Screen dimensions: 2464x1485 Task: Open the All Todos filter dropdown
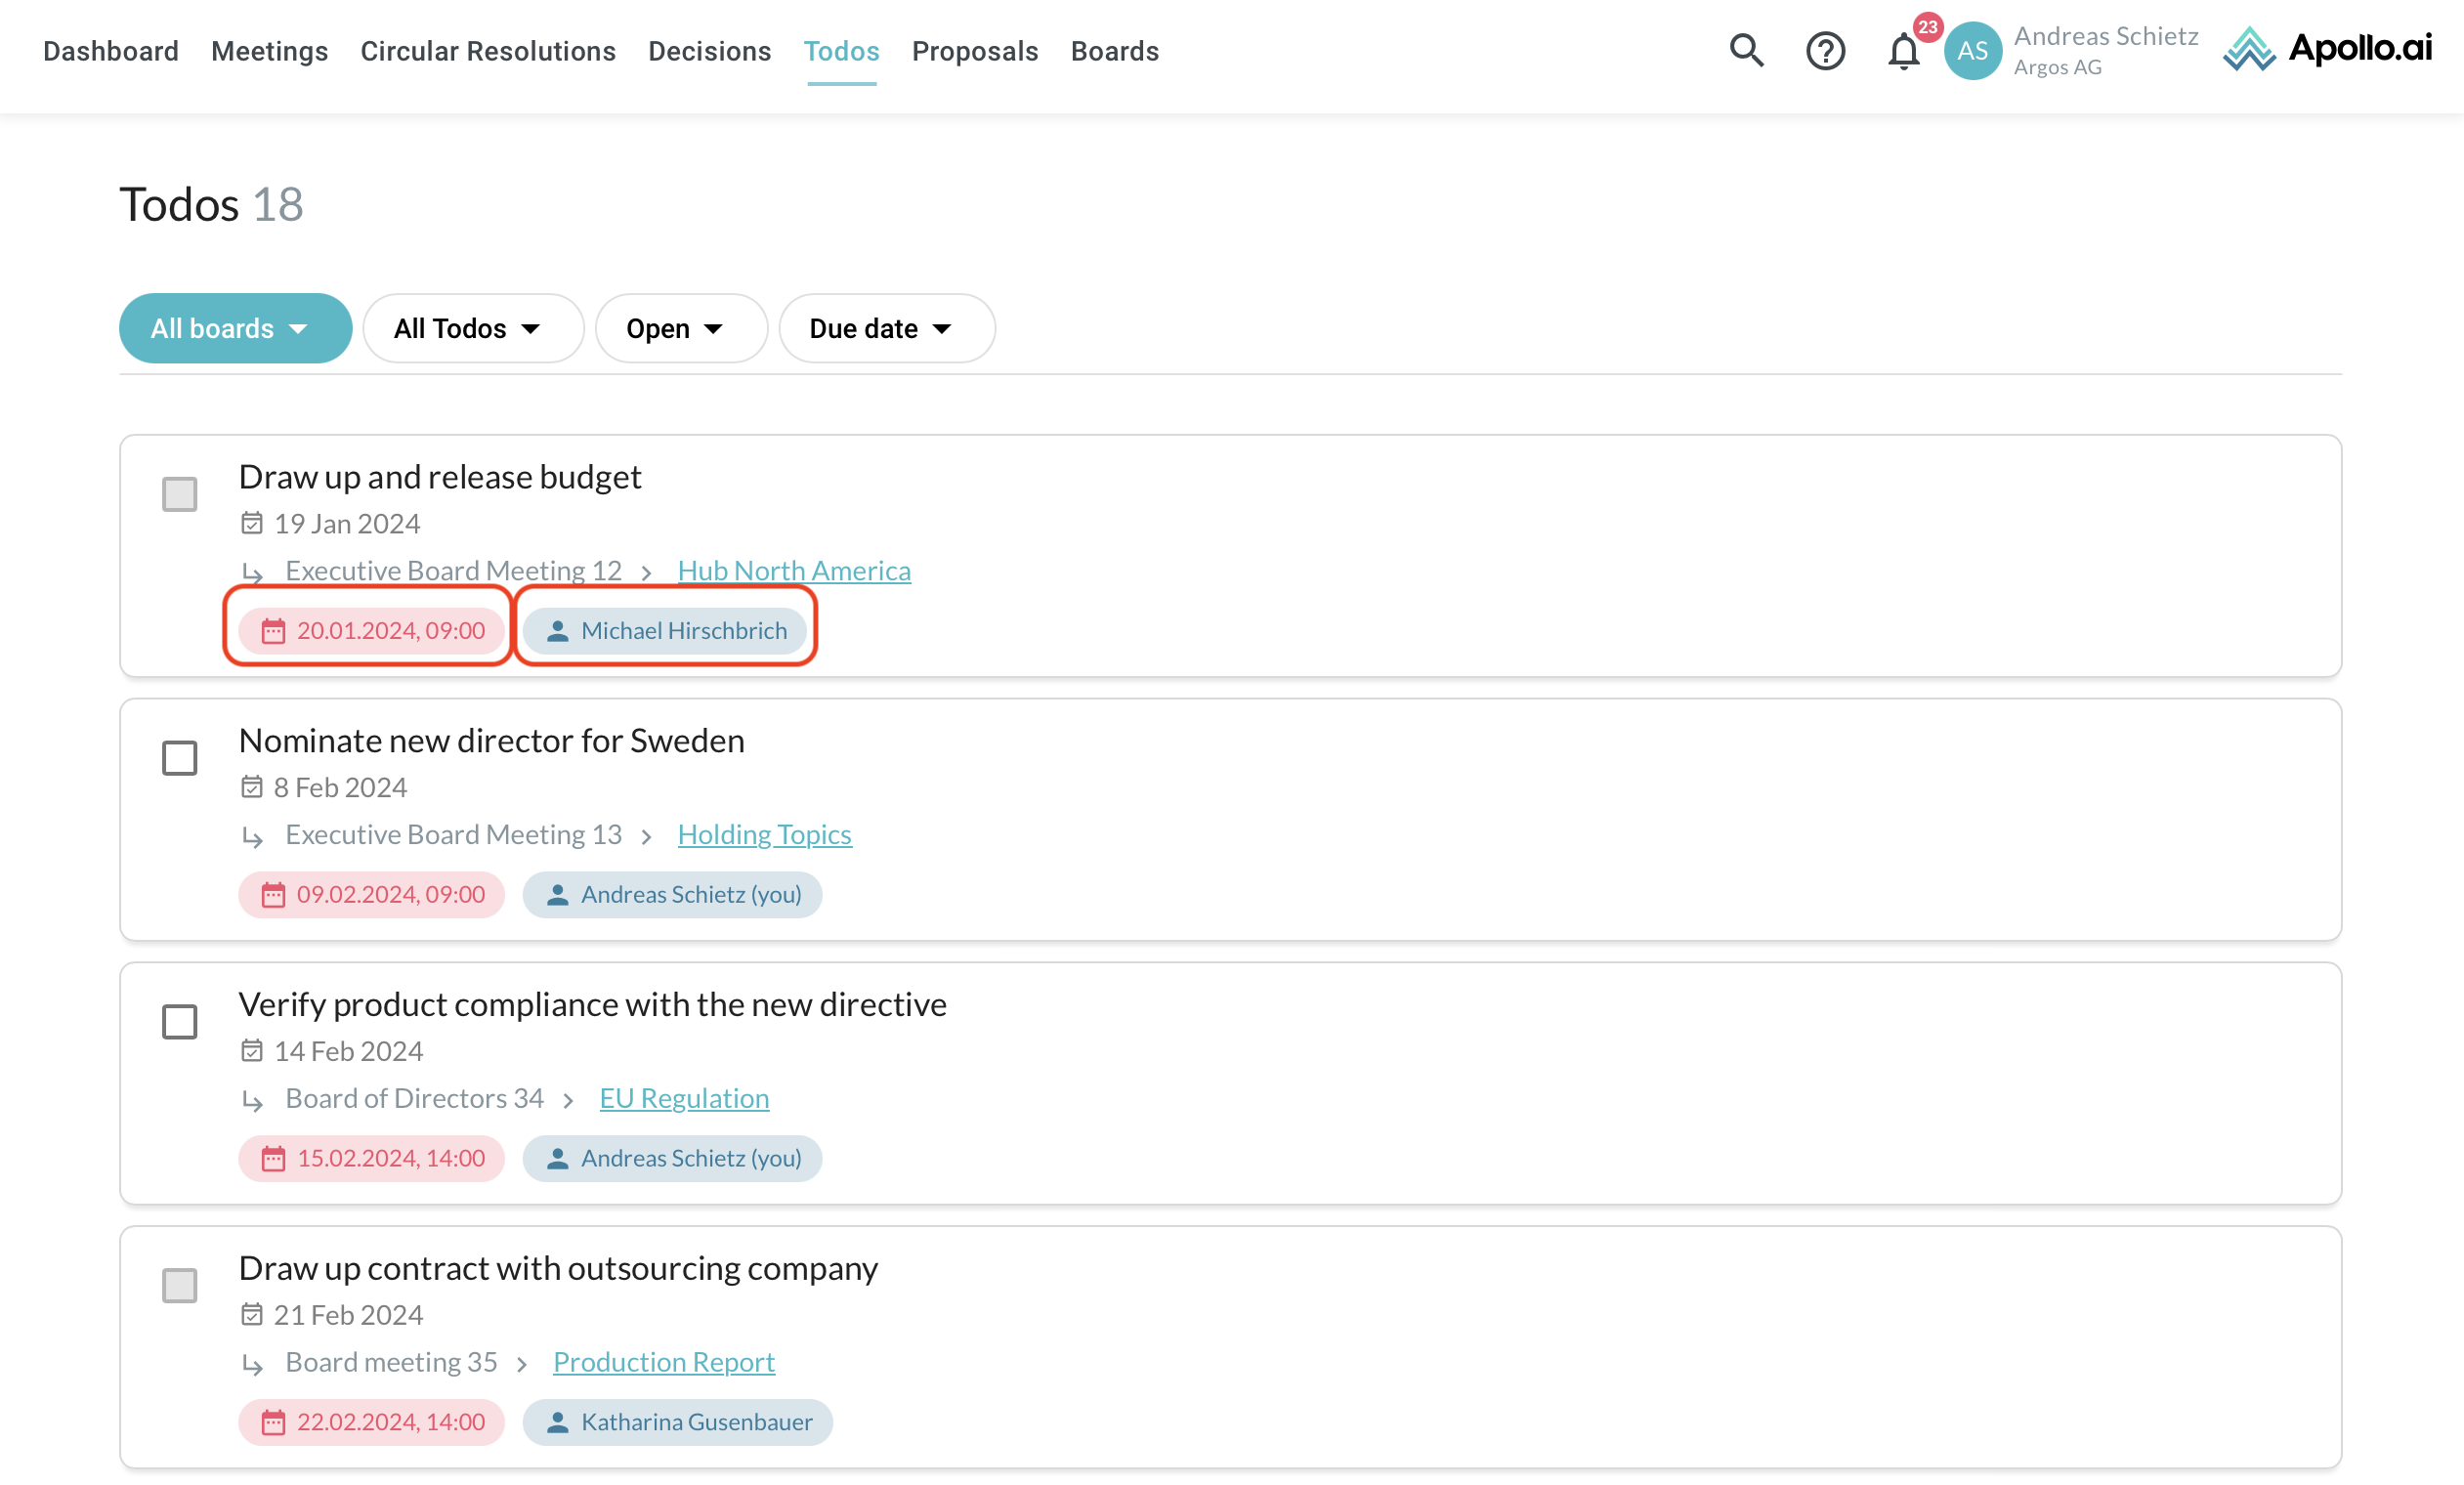click(x=472, y=328)
